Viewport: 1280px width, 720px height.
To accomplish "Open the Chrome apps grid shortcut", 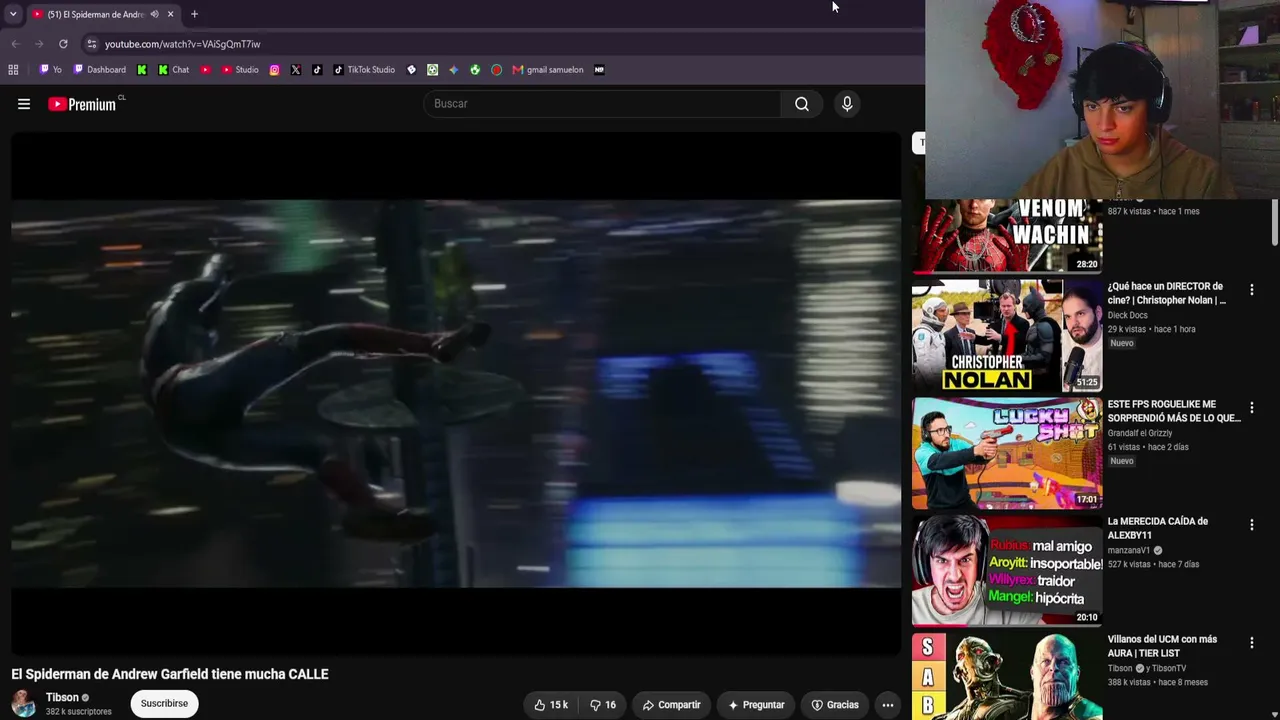I will click(x=13, y=70).
